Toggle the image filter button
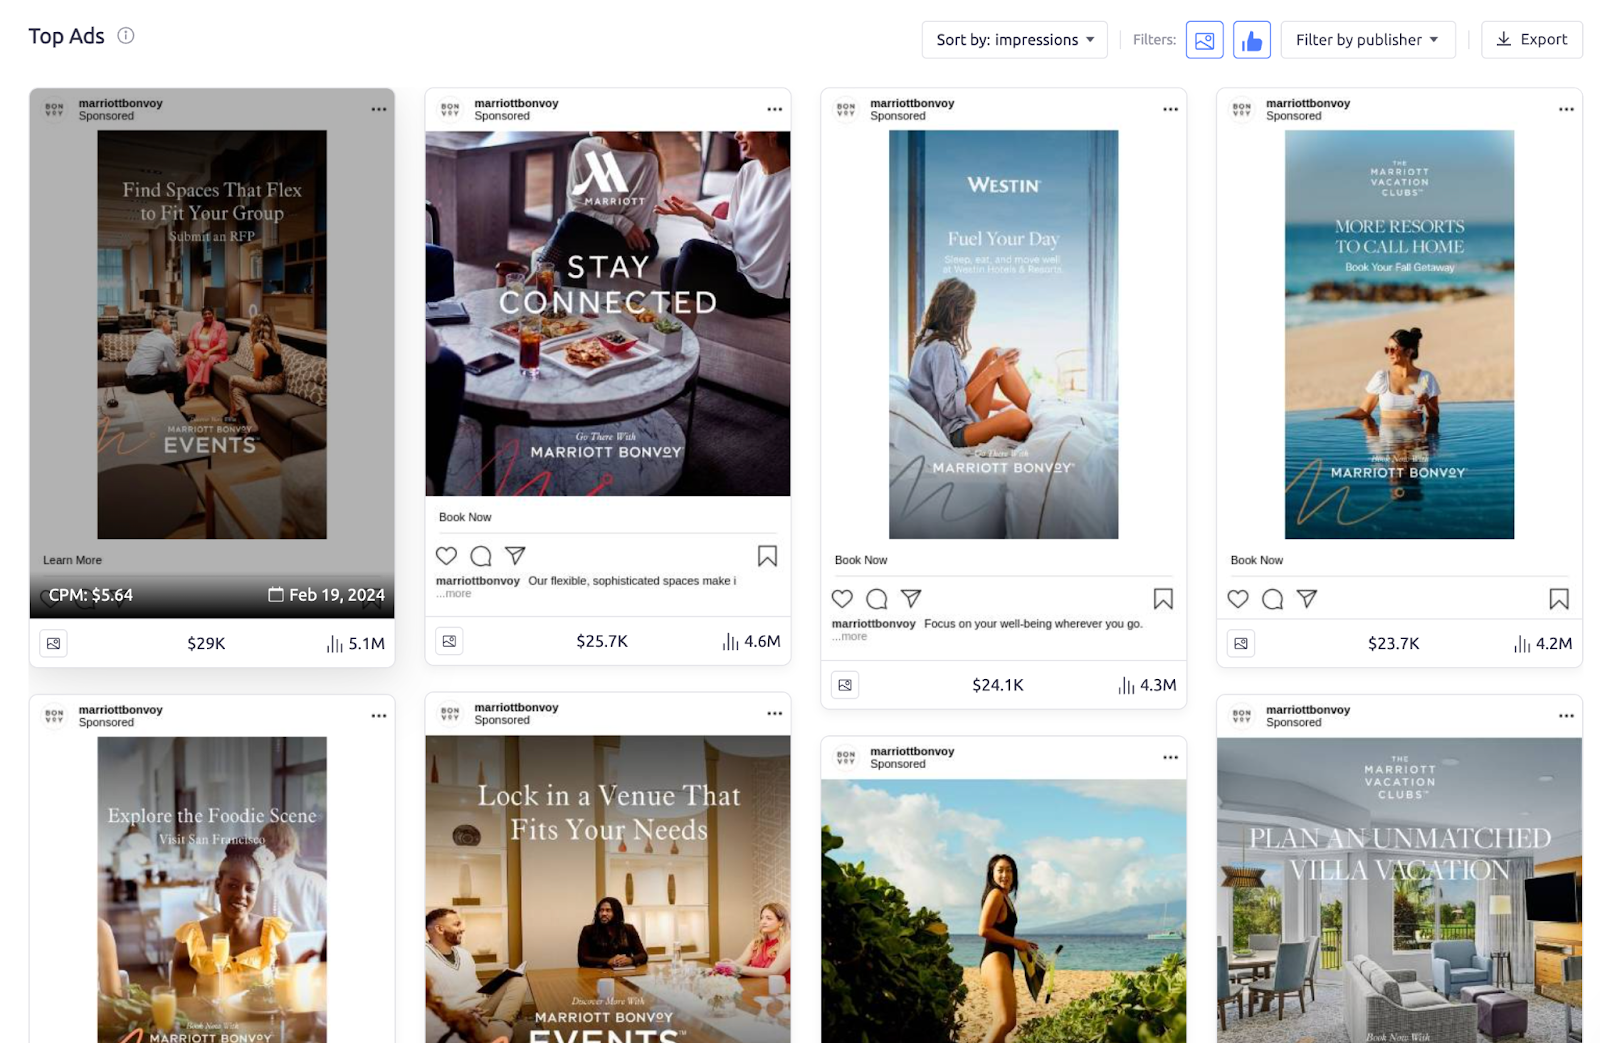This screenshot has height=1043, width=1600. click(1204, 40)
